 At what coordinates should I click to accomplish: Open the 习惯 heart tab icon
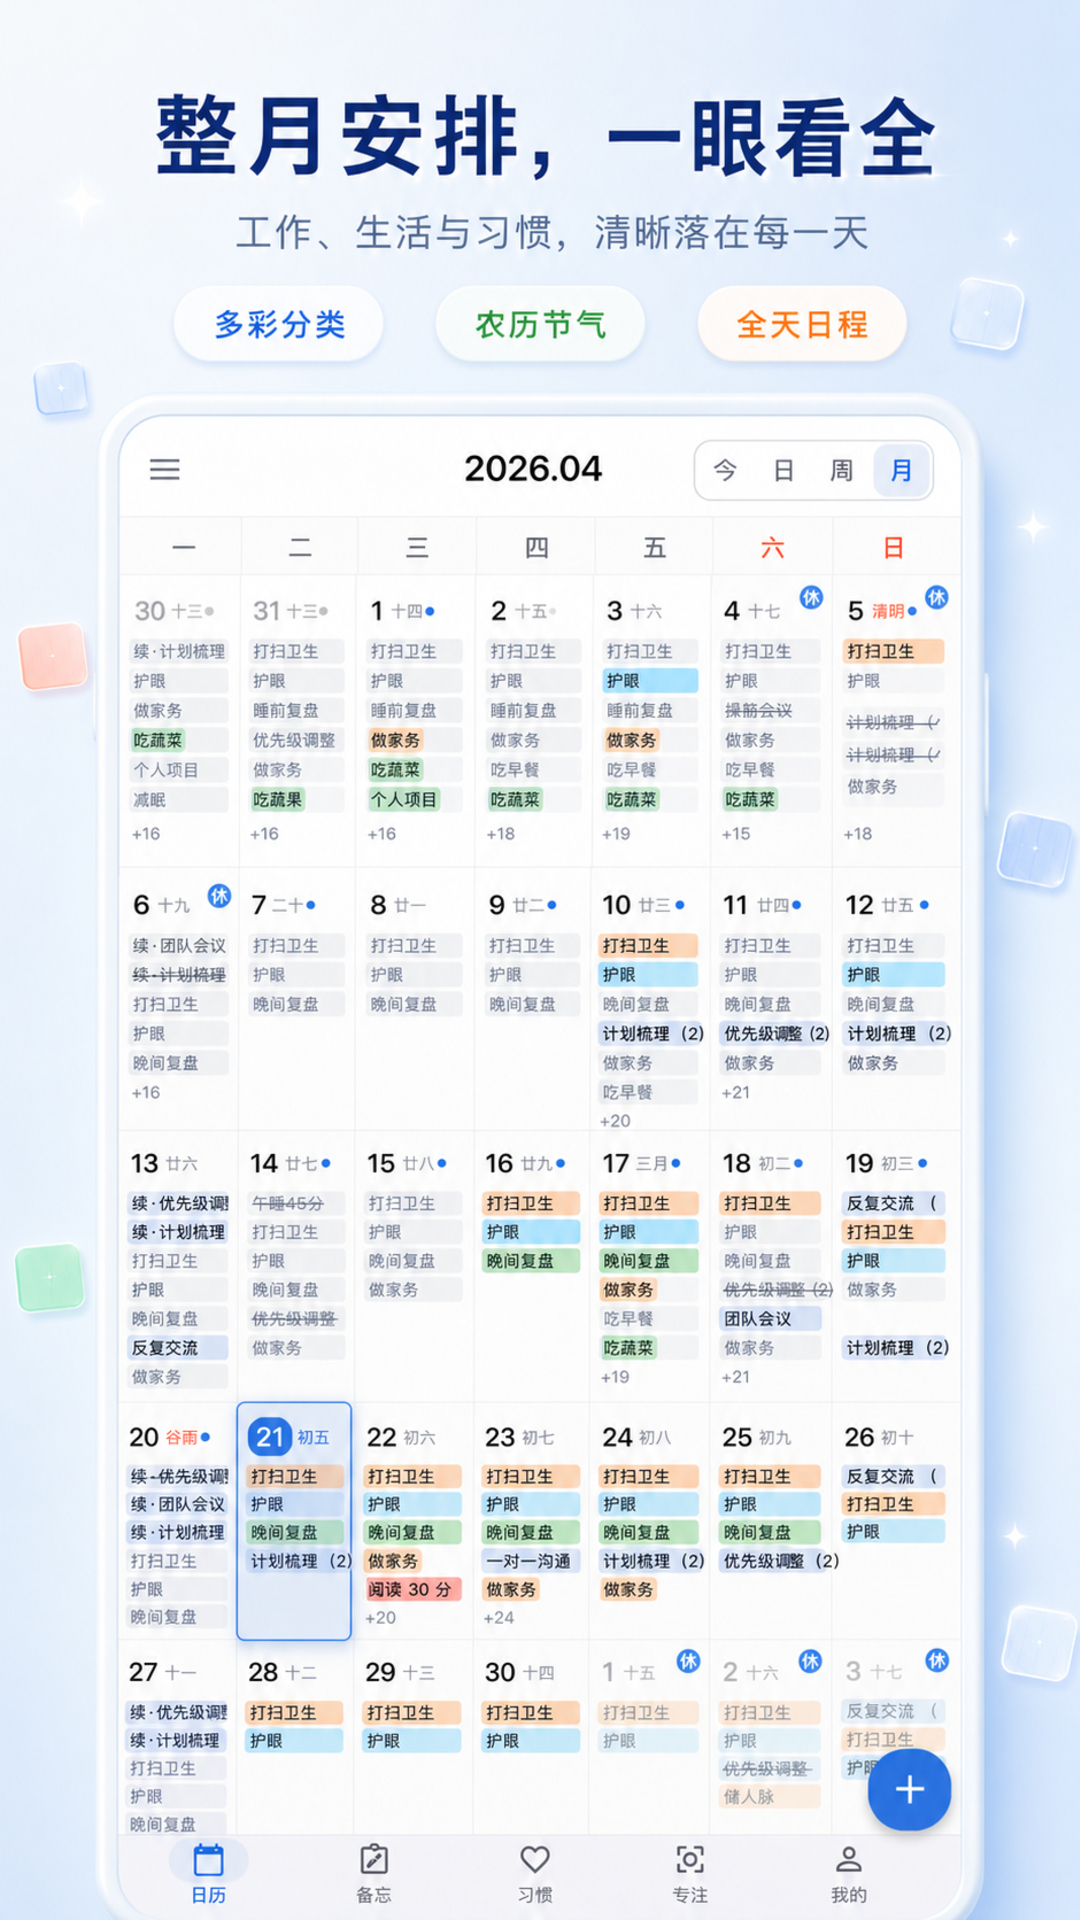pos(535,1860)
